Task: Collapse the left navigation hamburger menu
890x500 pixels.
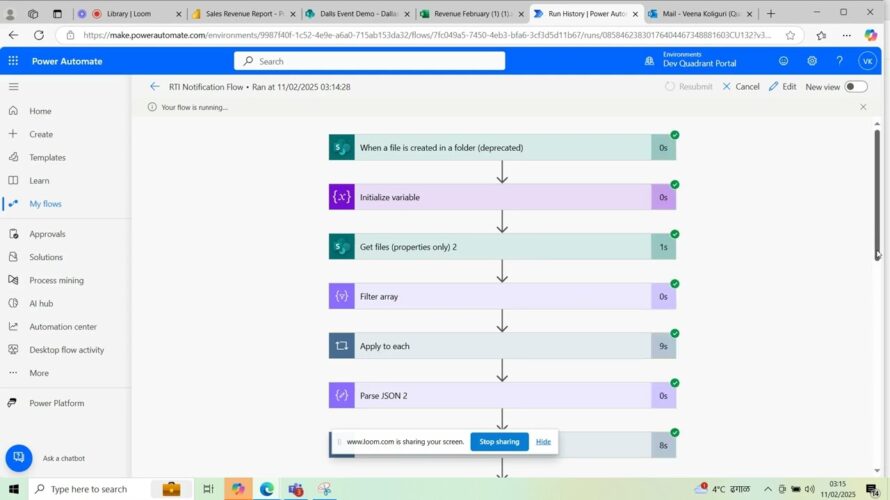Action: (13, 87)
